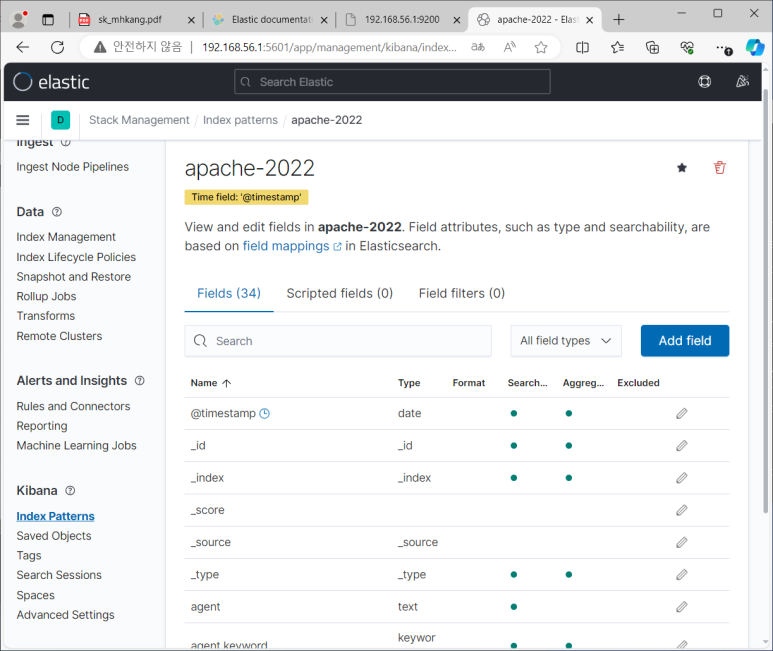Switch to 192.168.56.1:9200 browser tab
This screenshot has height=651, width=773.
coord(402,20)
